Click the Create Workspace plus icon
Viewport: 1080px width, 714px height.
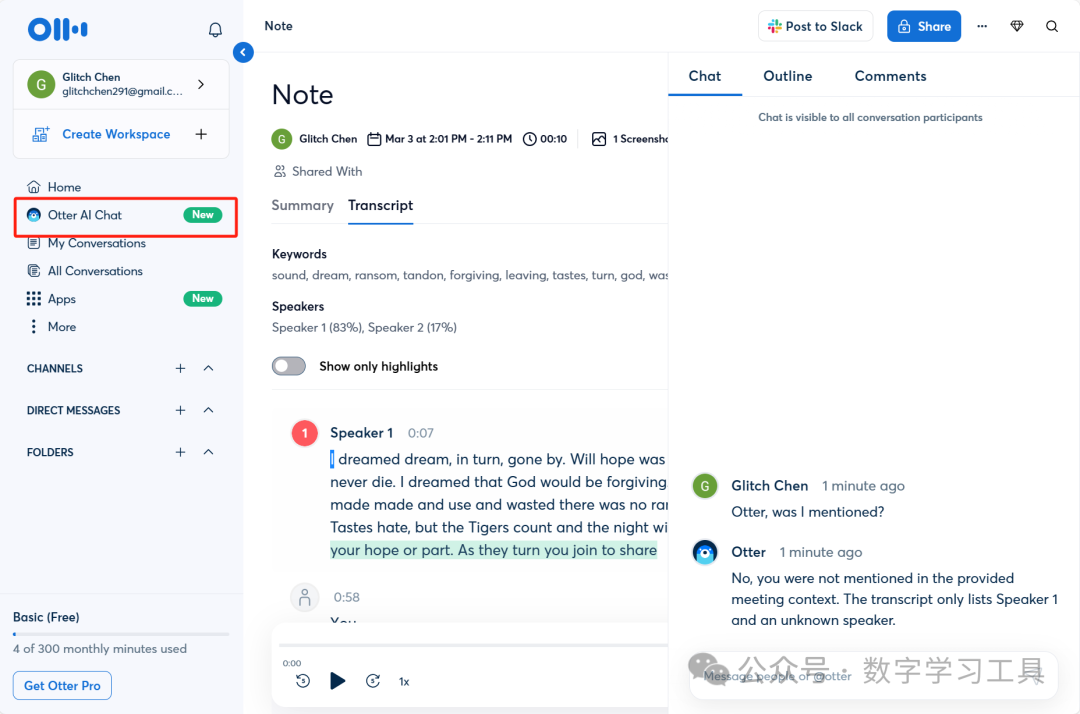point(201,134)
